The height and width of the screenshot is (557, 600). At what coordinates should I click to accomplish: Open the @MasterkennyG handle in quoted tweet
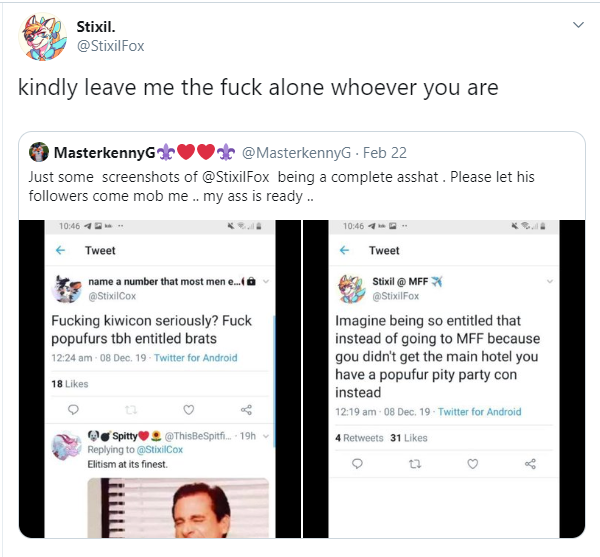point(296,153)
